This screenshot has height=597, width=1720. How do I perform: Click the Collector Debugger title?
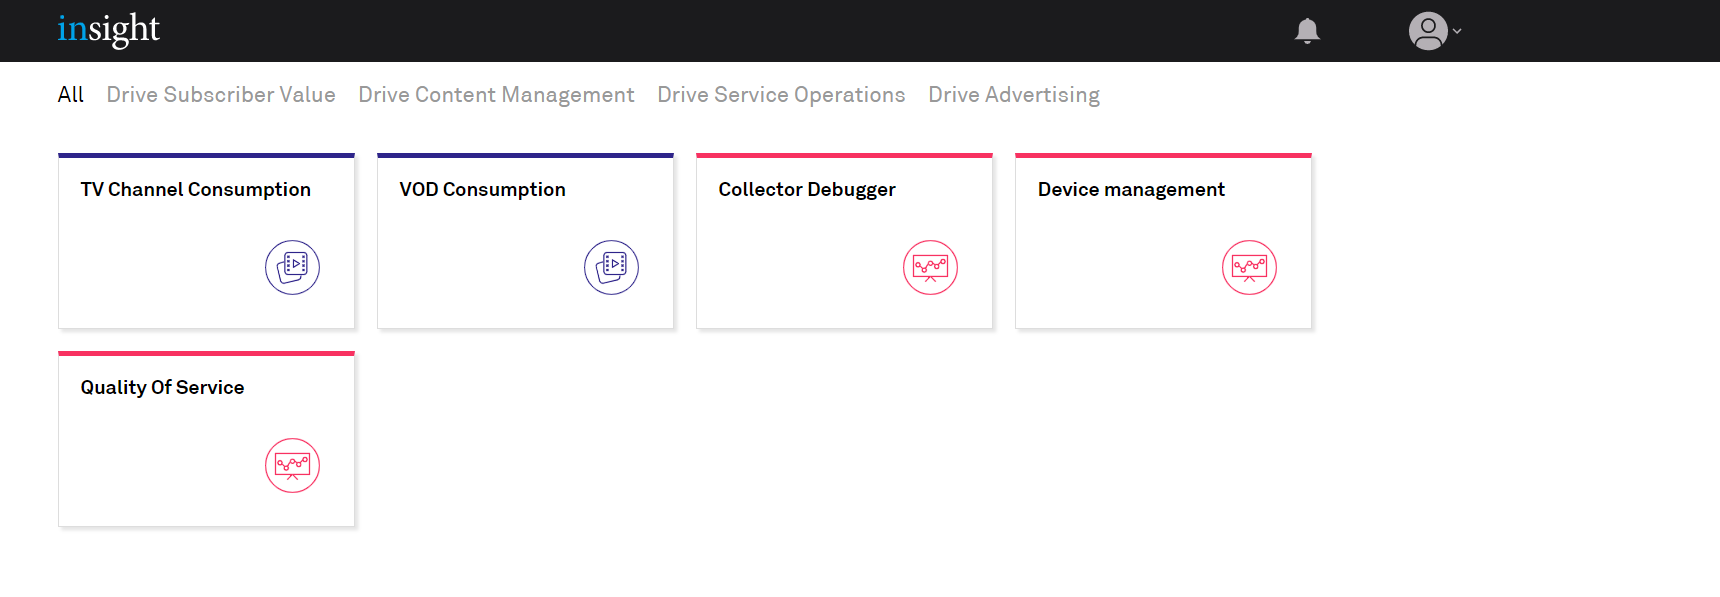click(807, 190)
